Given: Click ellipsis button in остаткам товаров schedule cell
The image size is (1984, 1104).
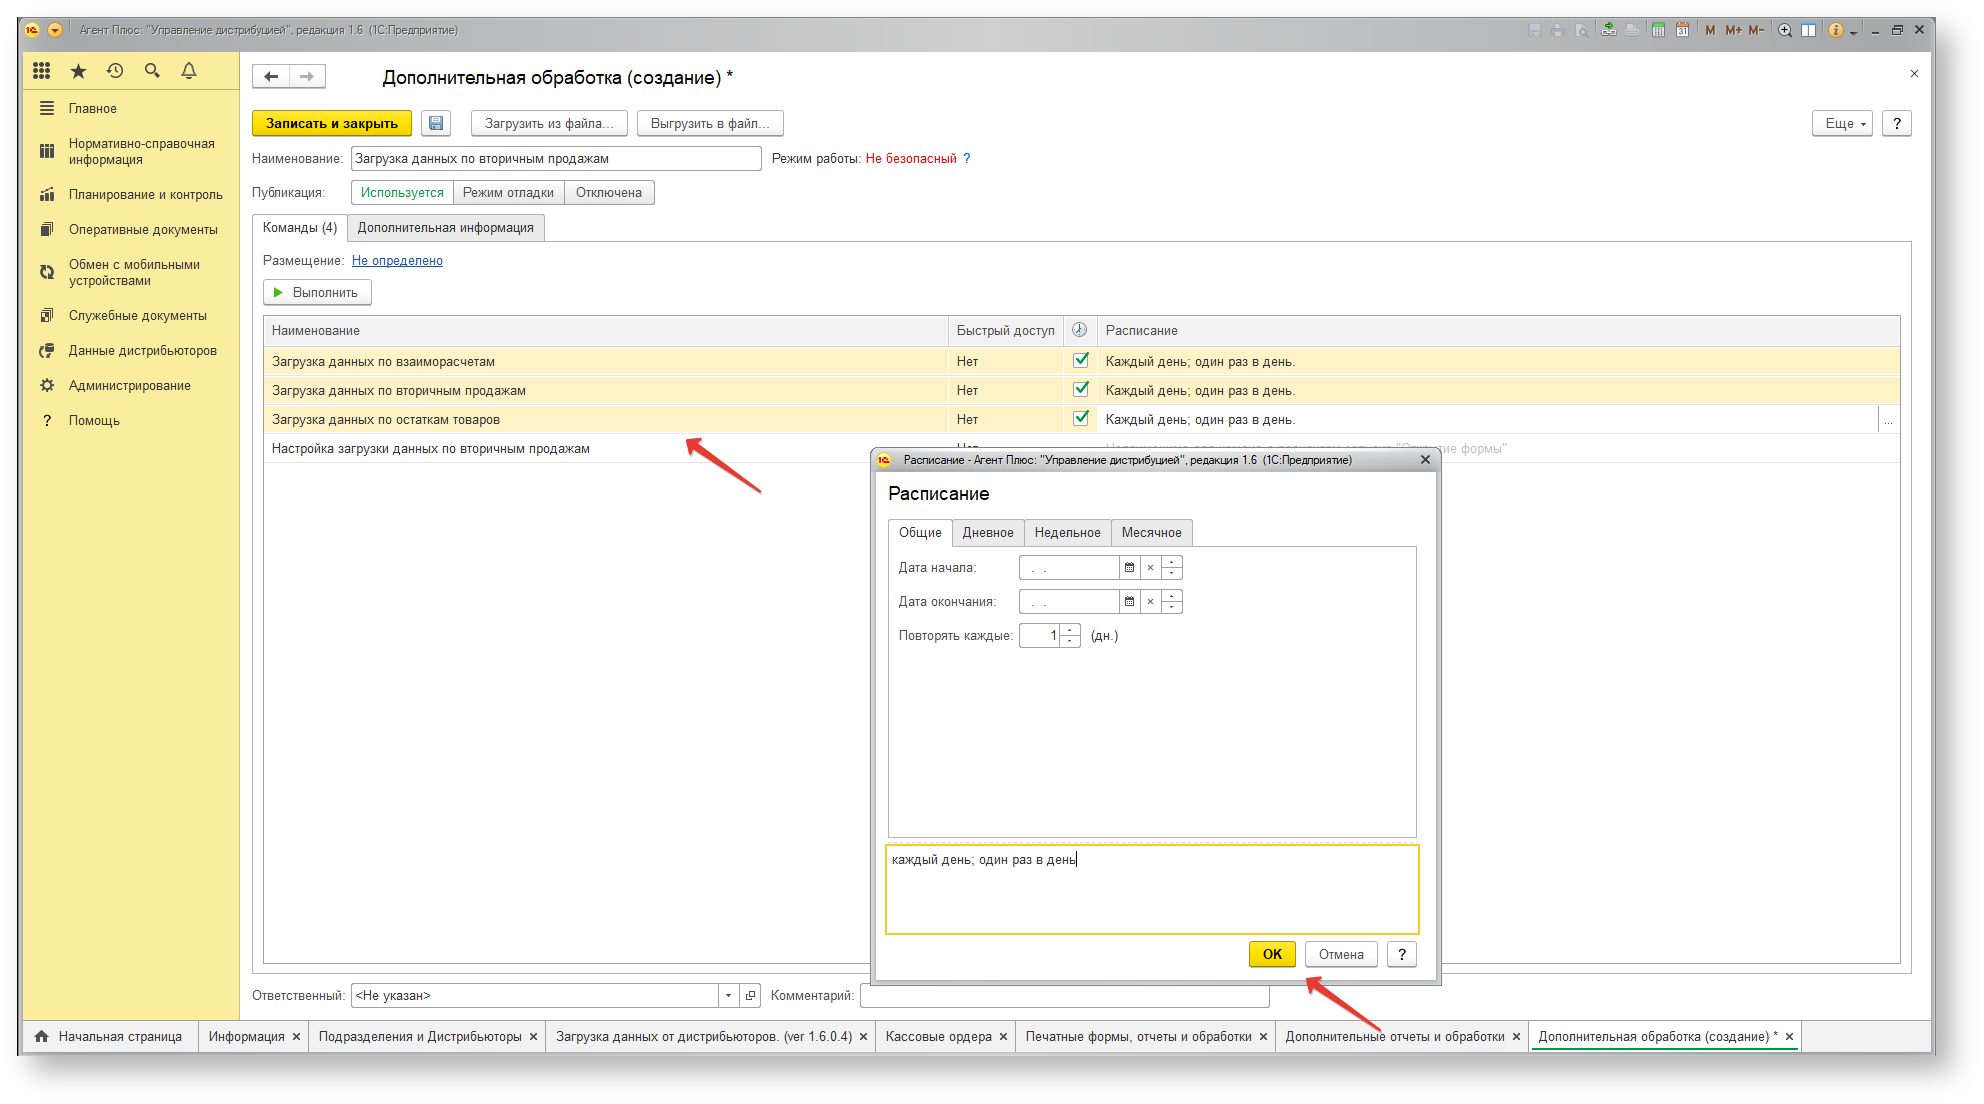Looking at the screenshot, I should click(x=1888, y=420).
